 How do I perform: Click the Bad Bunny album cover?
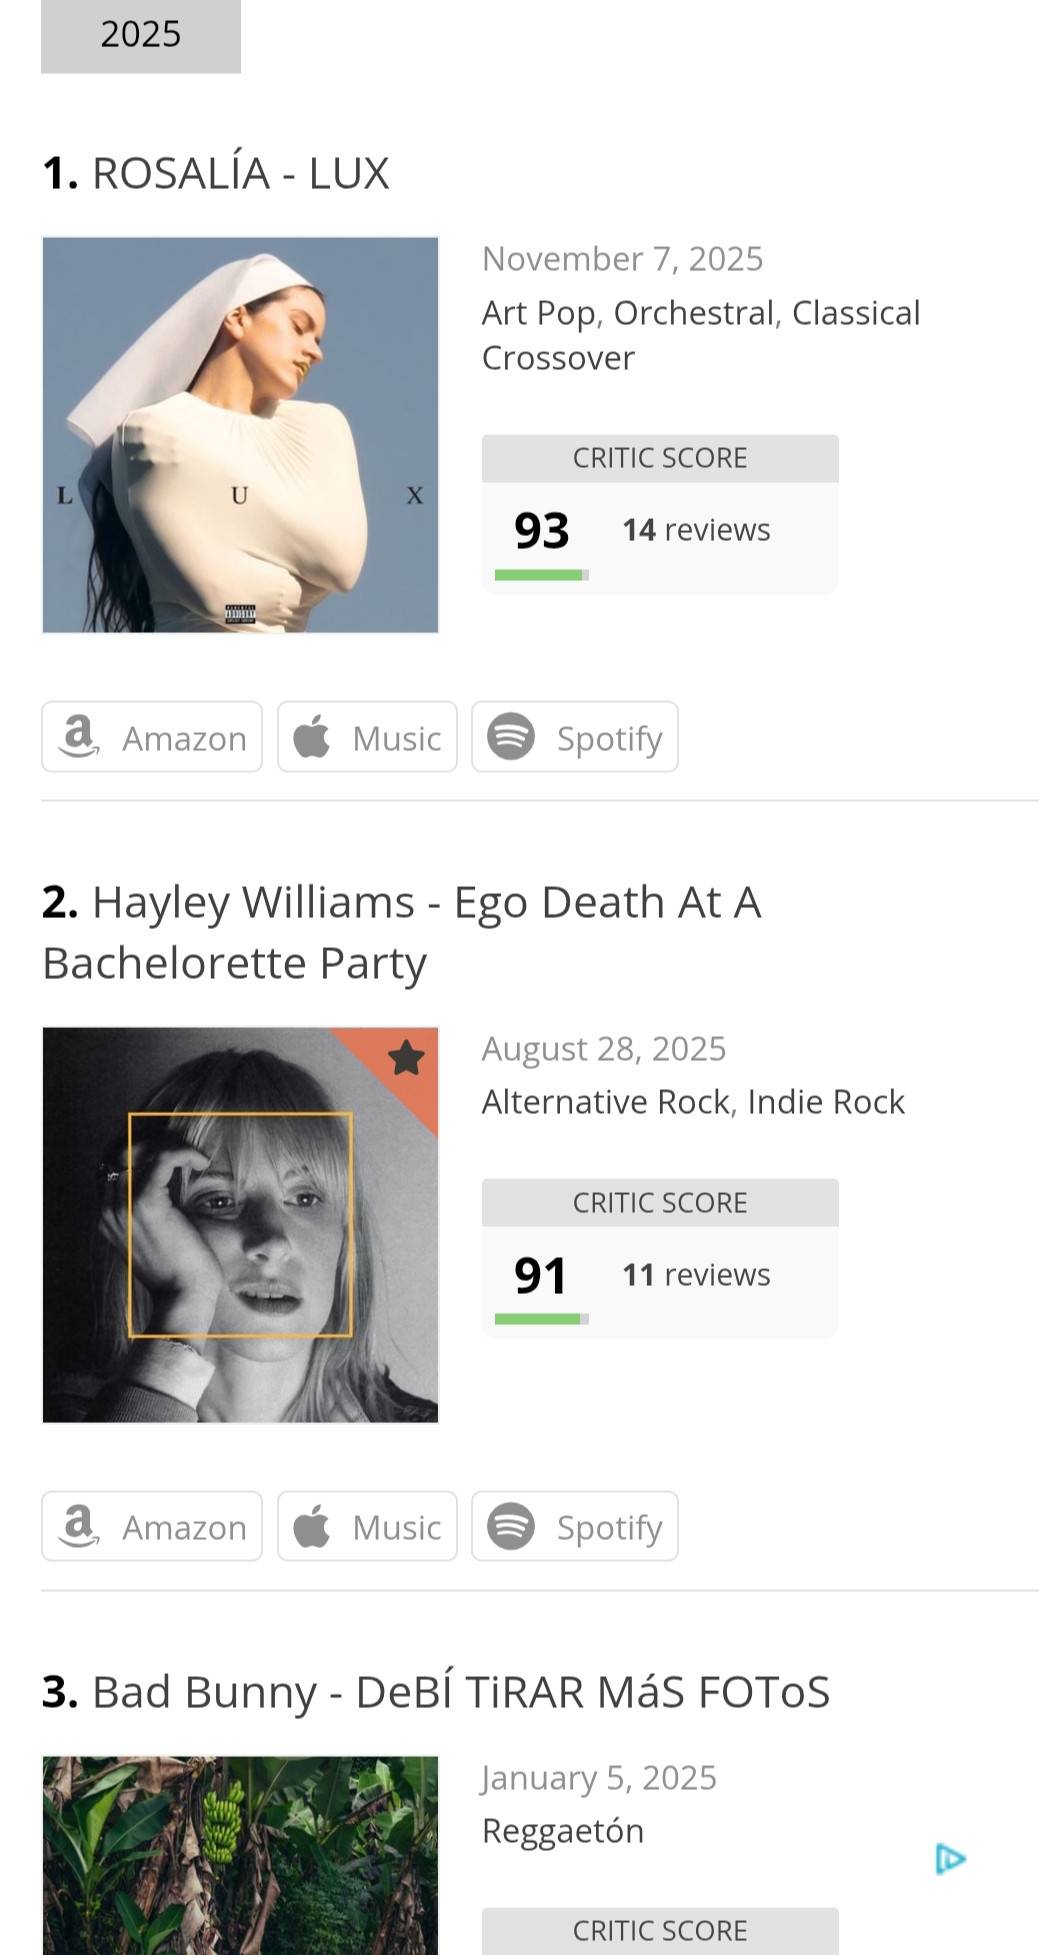click(x=240, y=1855)
